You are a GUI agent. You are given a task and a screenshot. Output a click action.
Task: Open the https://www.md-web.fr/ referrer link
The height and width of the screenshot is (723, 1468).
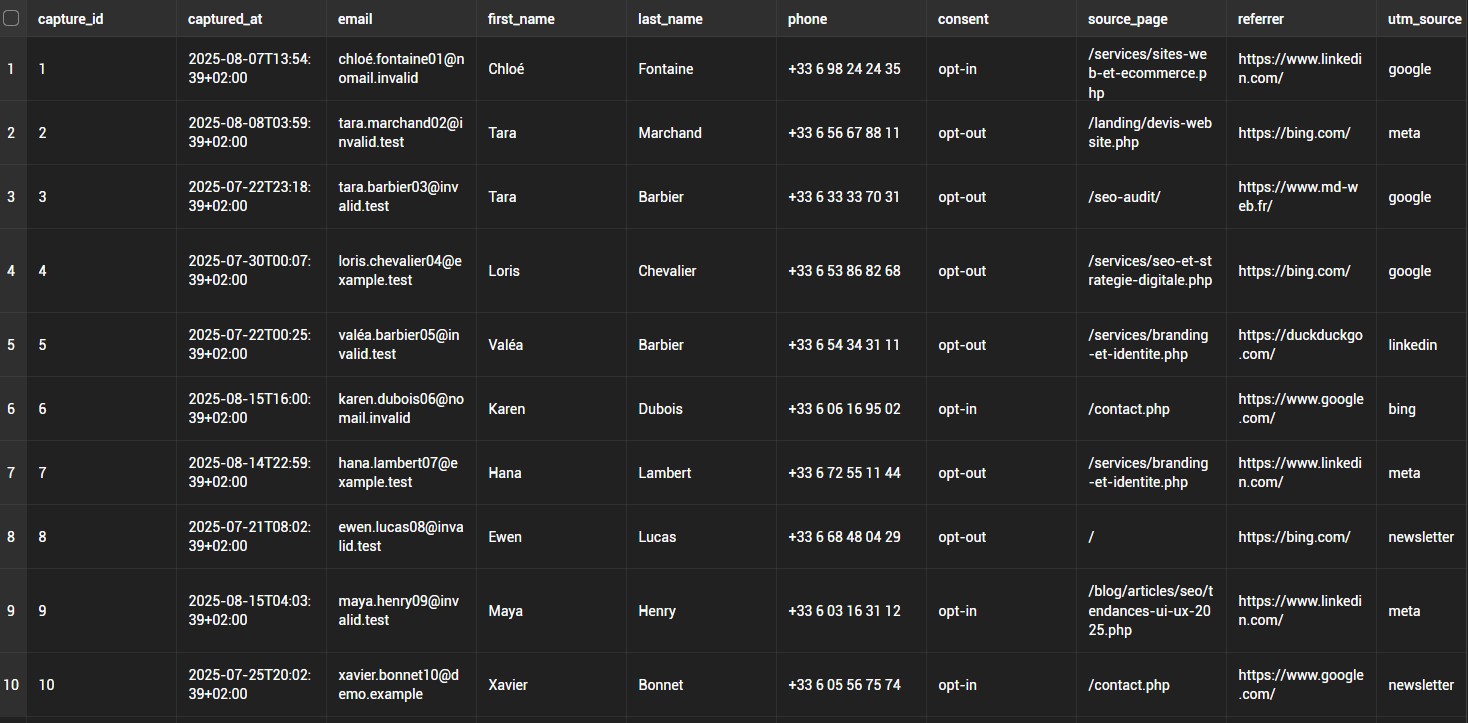pyautogui.click(x=1297, y=196)
